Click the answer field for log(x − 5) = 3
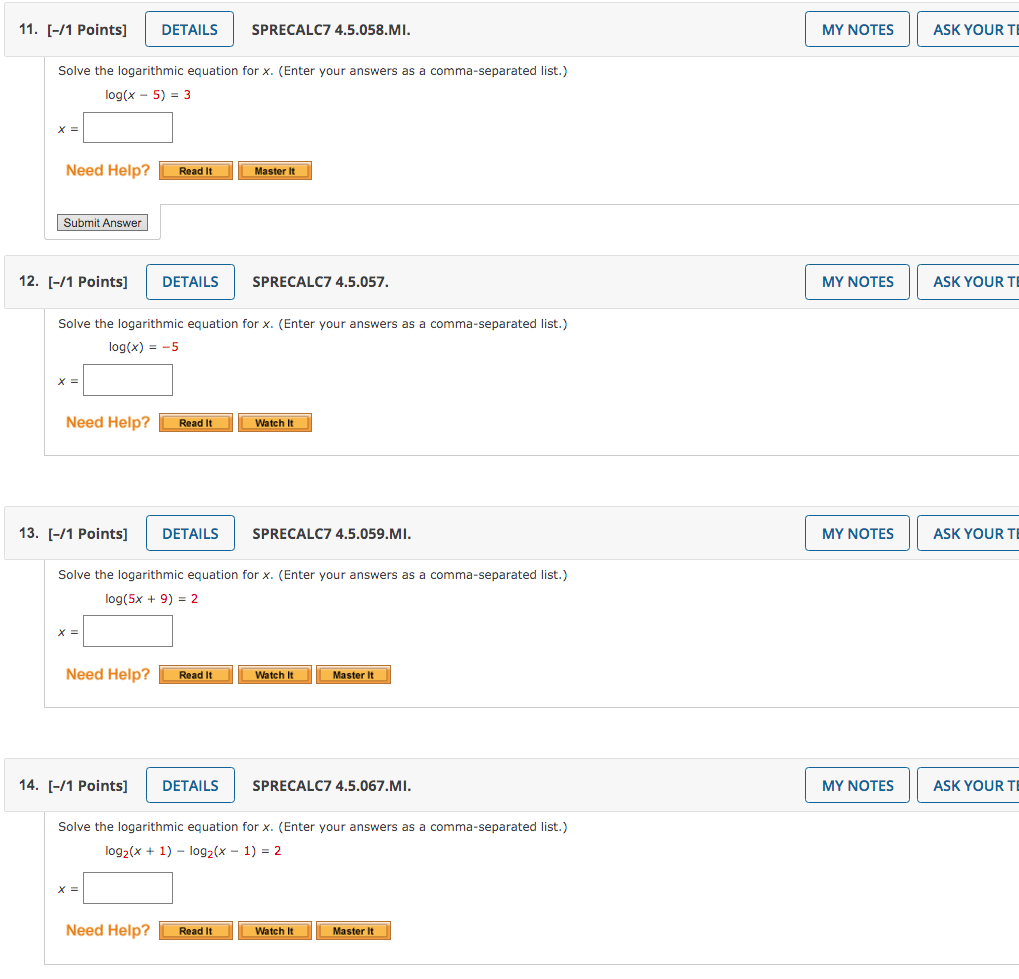 point(127,127)
